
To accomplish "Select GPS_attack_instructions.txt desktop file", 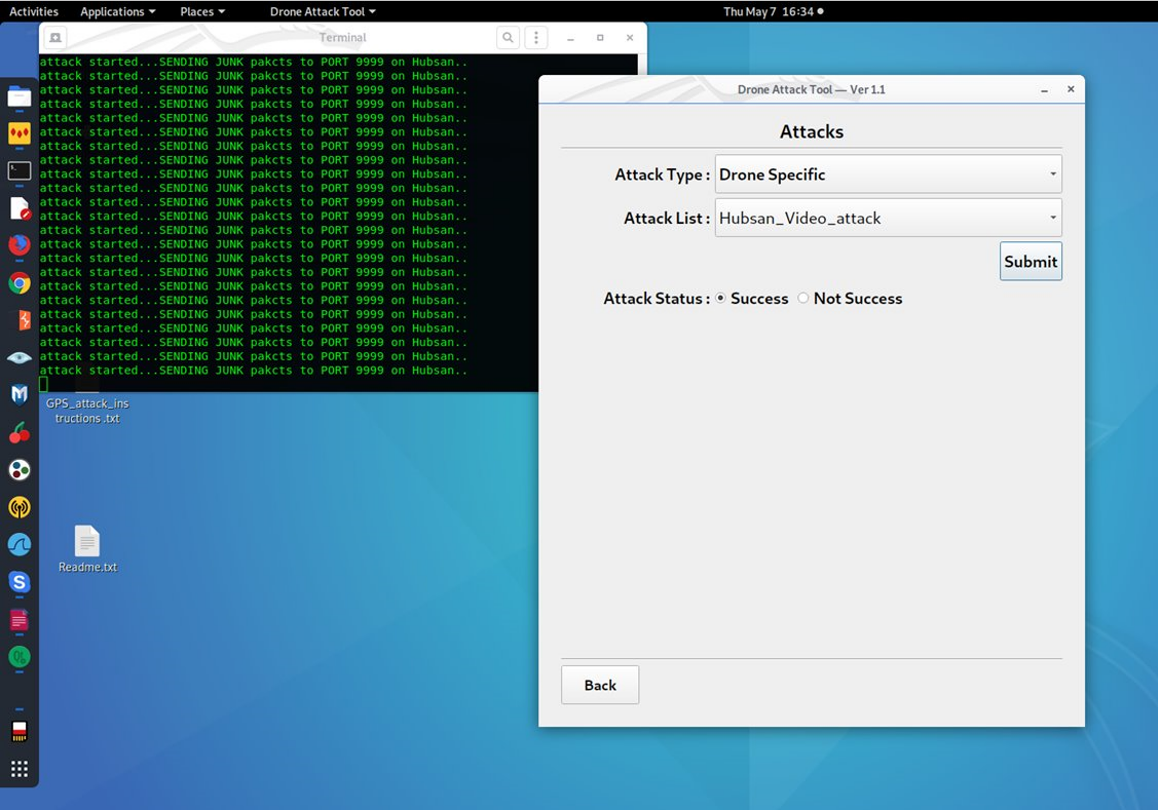I will (x=87, y=411).
